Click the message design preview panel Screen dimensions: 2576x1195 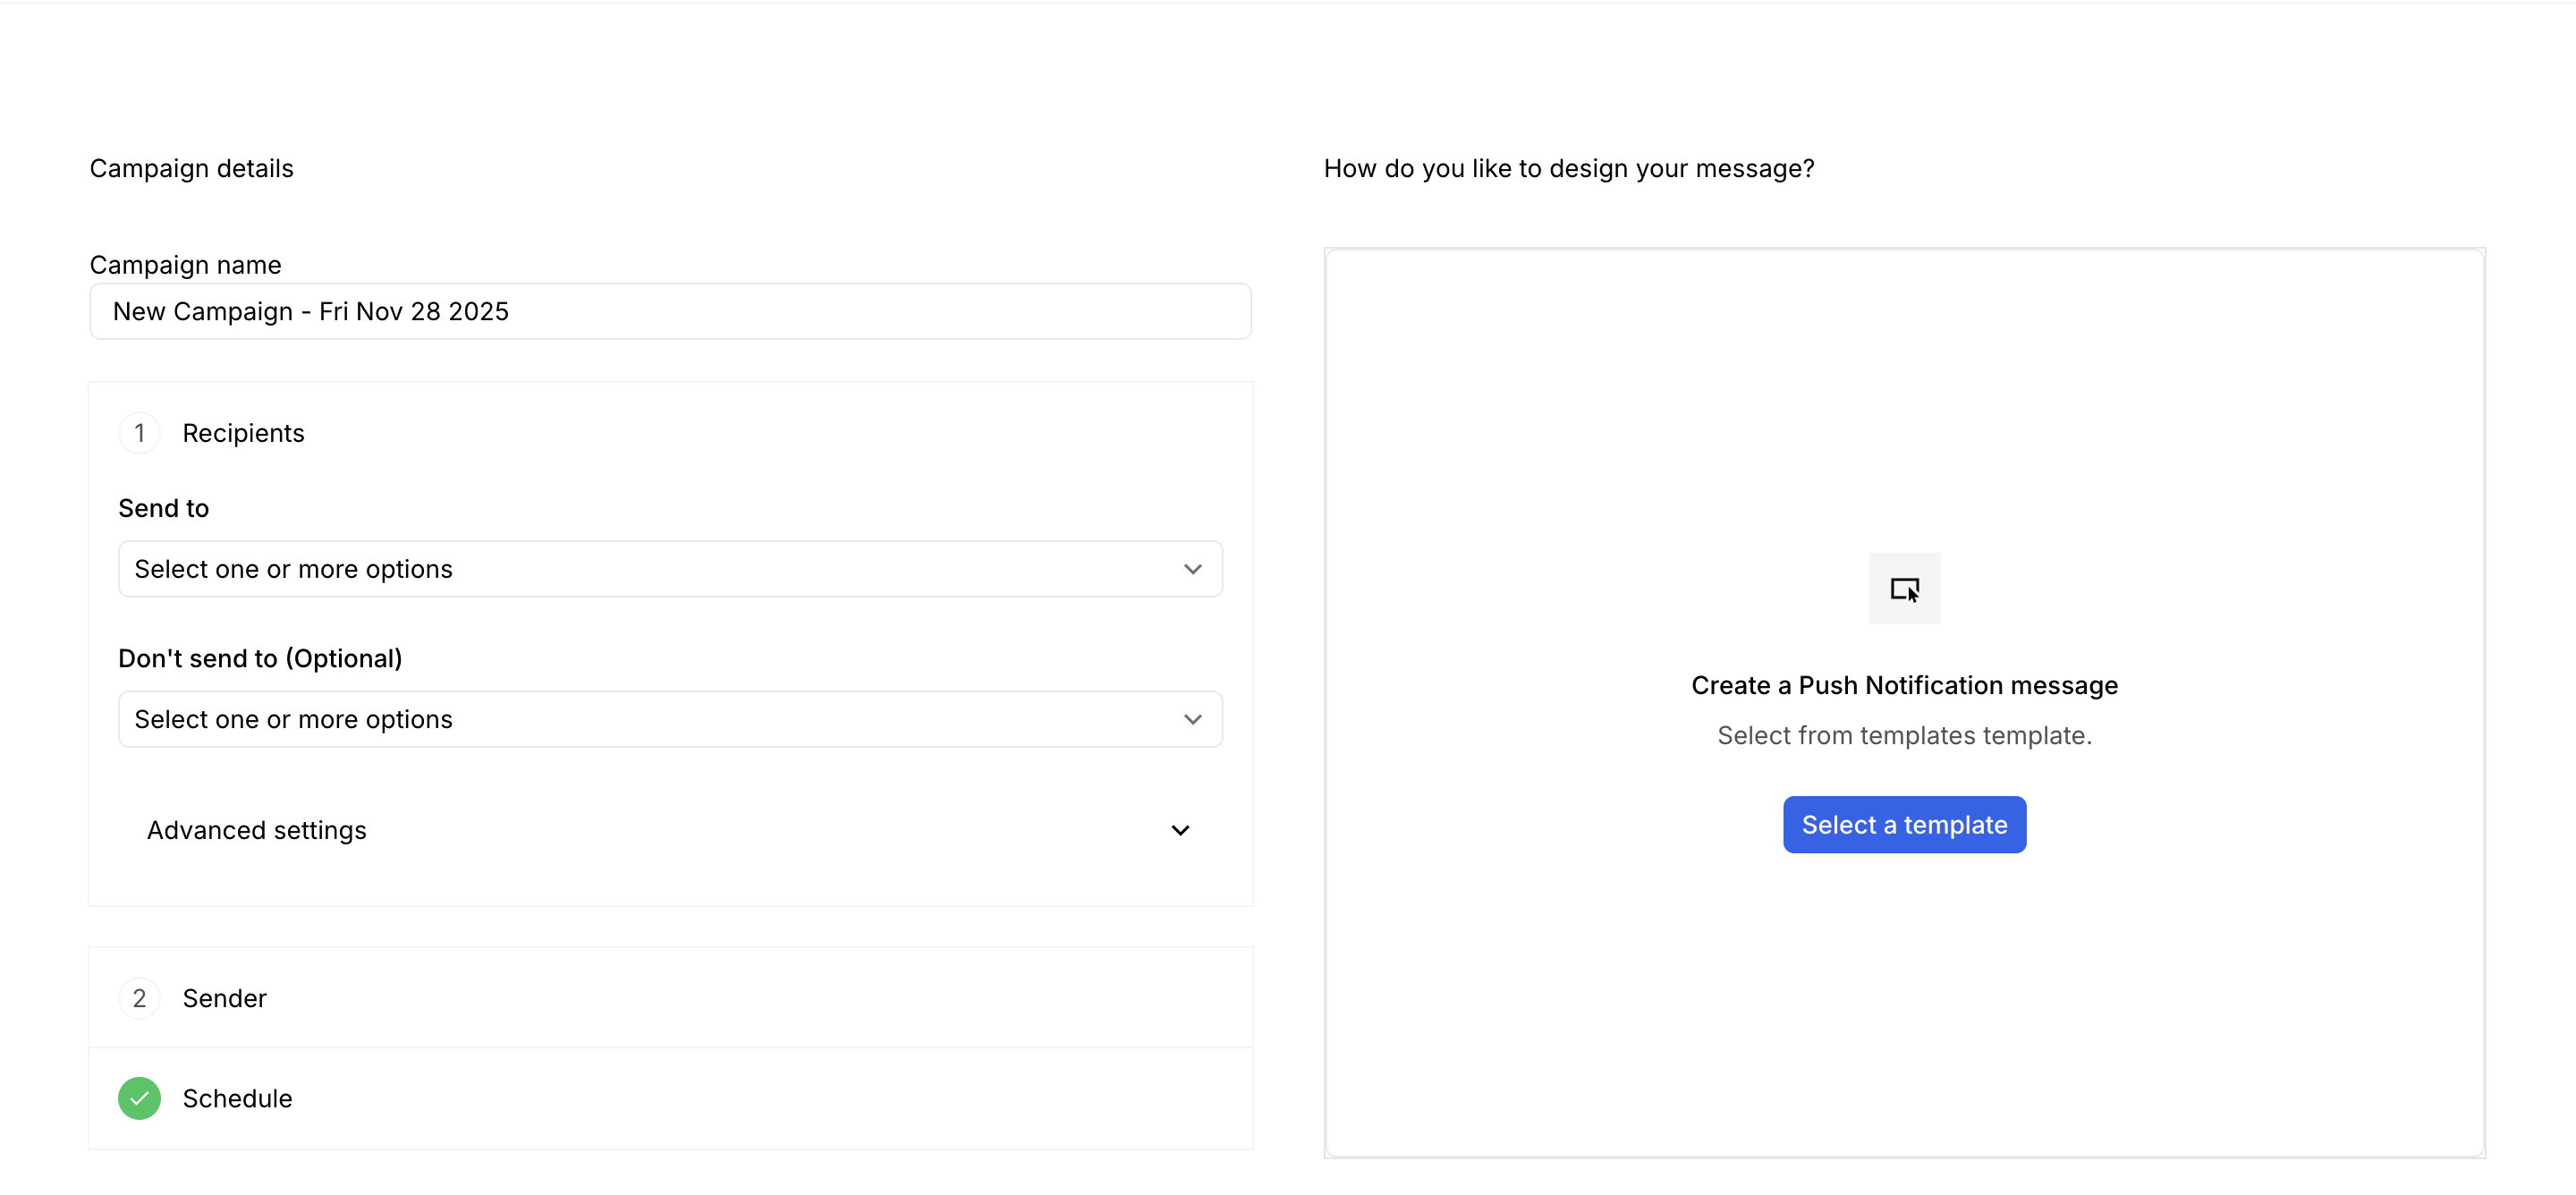(x=1904, y=400)
